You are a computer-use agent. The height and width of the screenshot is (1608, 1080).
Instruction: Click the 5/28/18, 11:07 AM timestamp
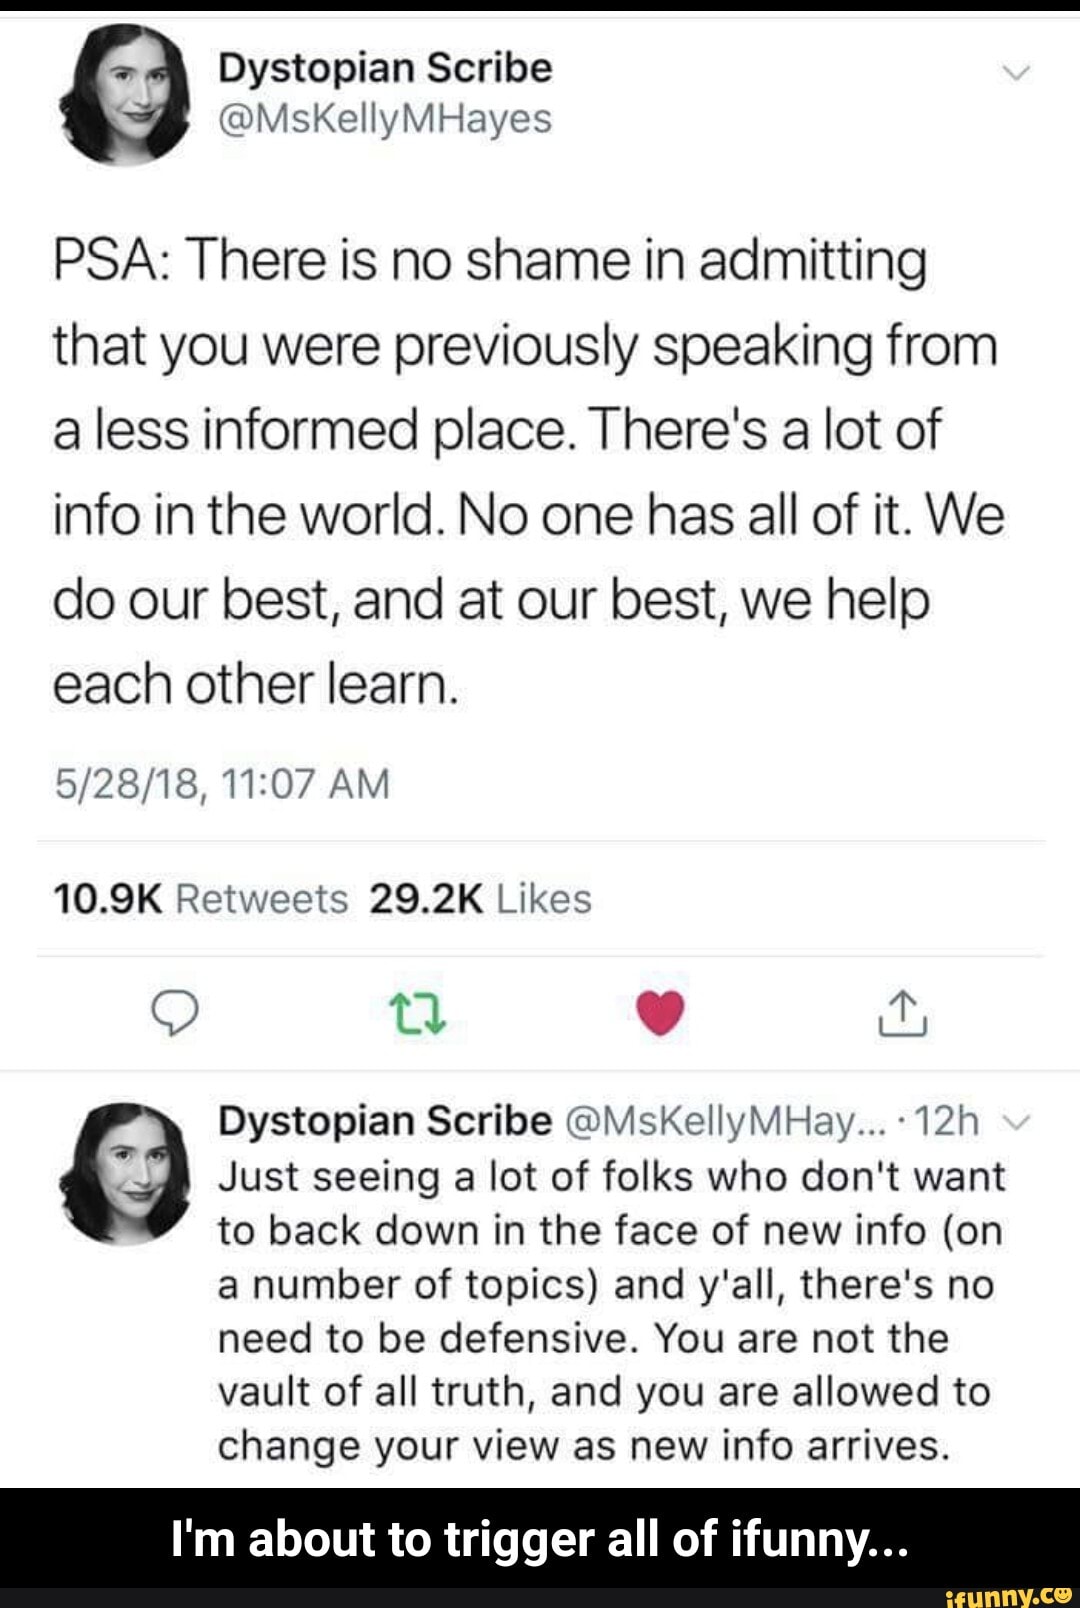coord(222,783)
